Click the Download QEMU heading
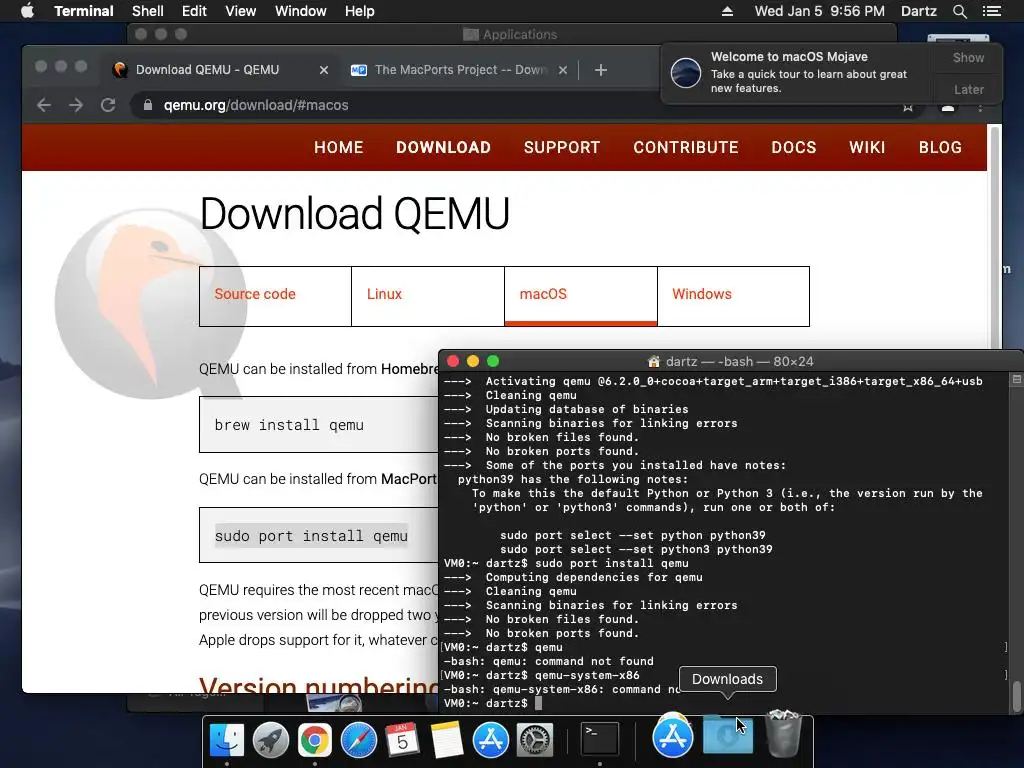Viewport: 1024px width, 768px height. pyautogui.click(x=355, y=214)
